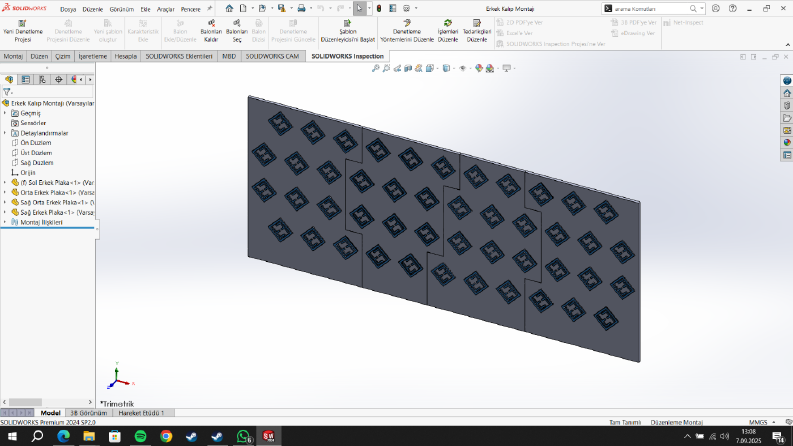The width and height of the screenshot is (793, 446).
Task: Open SOLIDWORKS Resources in task pane
Action: (787, 81)
